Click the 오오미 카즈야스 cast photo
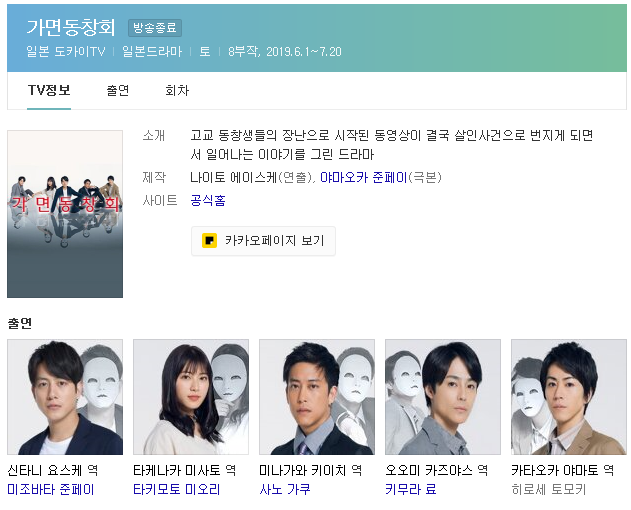Screen dimensions: 631x510 443,397
